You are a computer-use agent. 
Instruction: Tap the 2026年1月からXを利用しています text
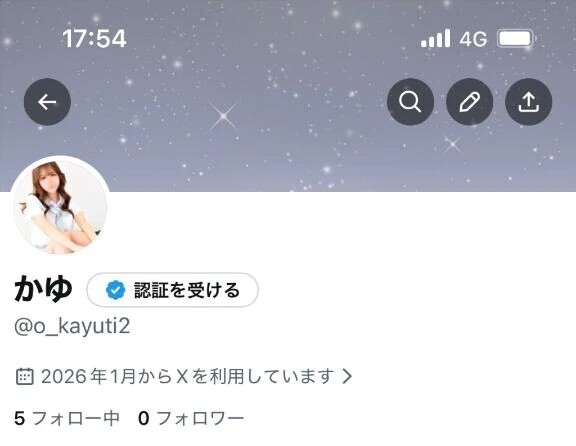click(188, 376)
